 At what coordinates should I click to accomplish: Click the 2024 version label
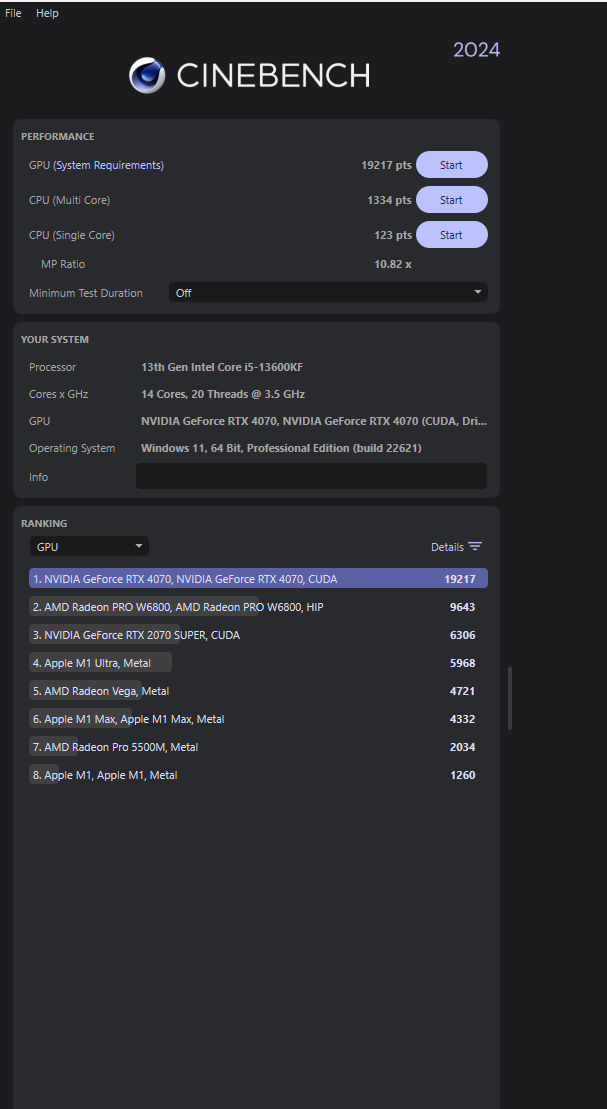tap(476, 50)
